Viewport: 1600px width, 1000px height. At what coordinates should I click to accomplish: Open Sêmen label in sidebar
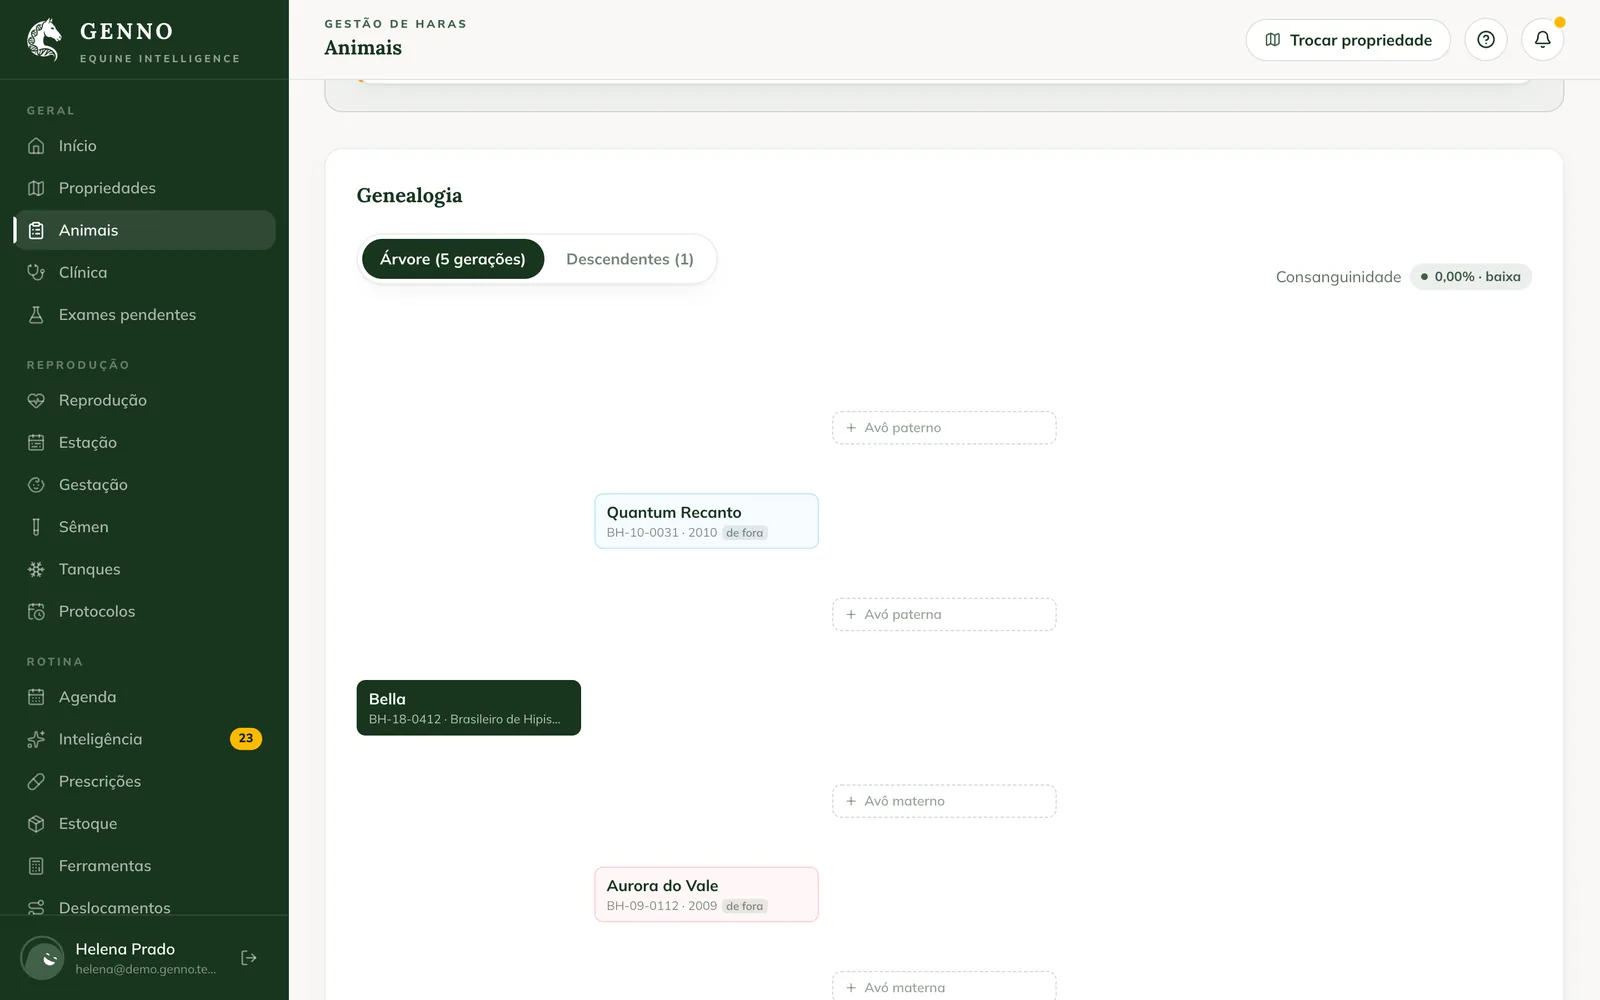(x=84, y=527)
